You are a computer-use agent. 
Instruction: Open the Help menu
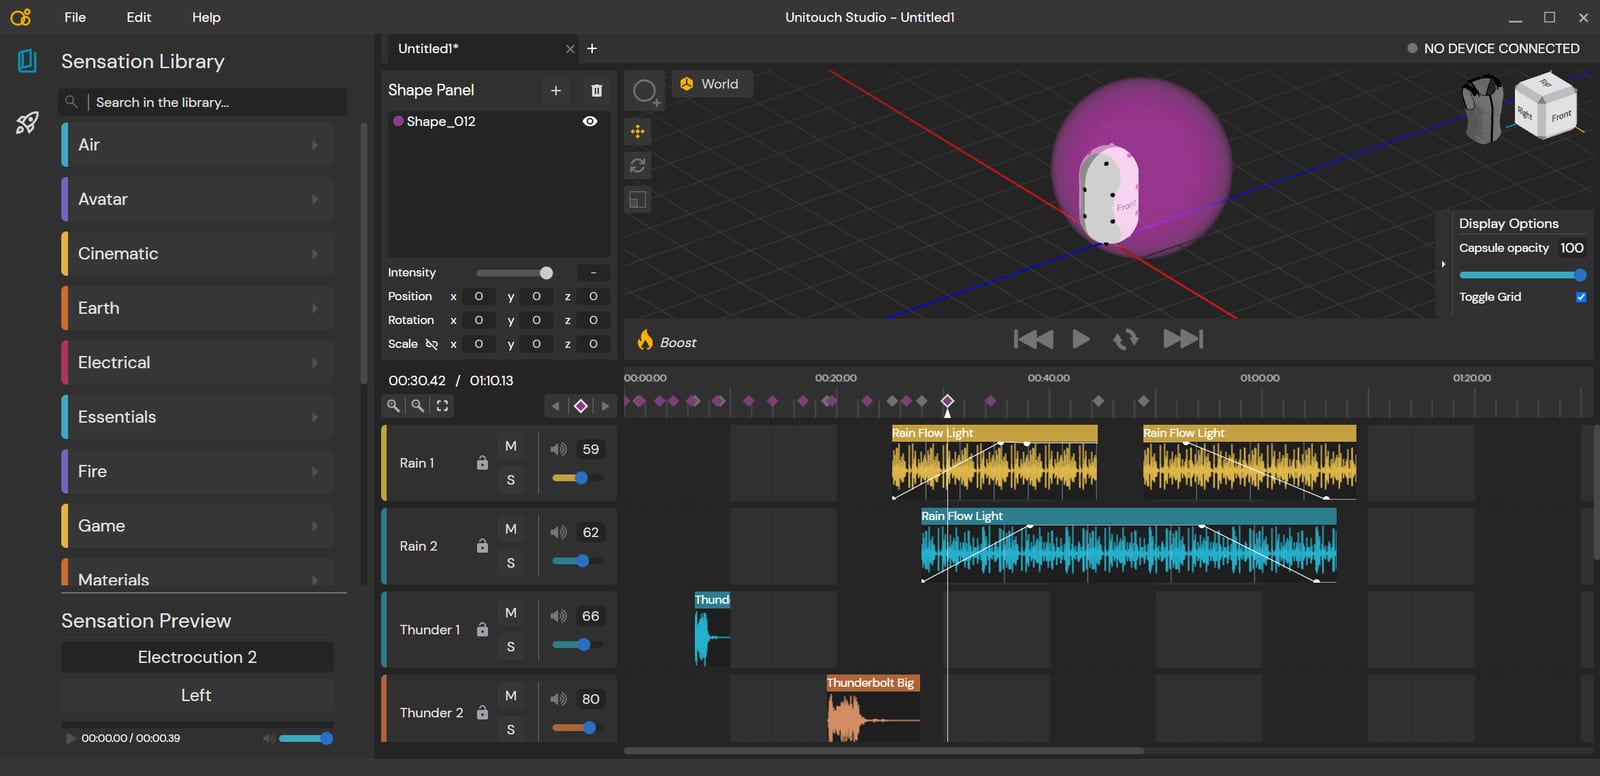[206, 17]
